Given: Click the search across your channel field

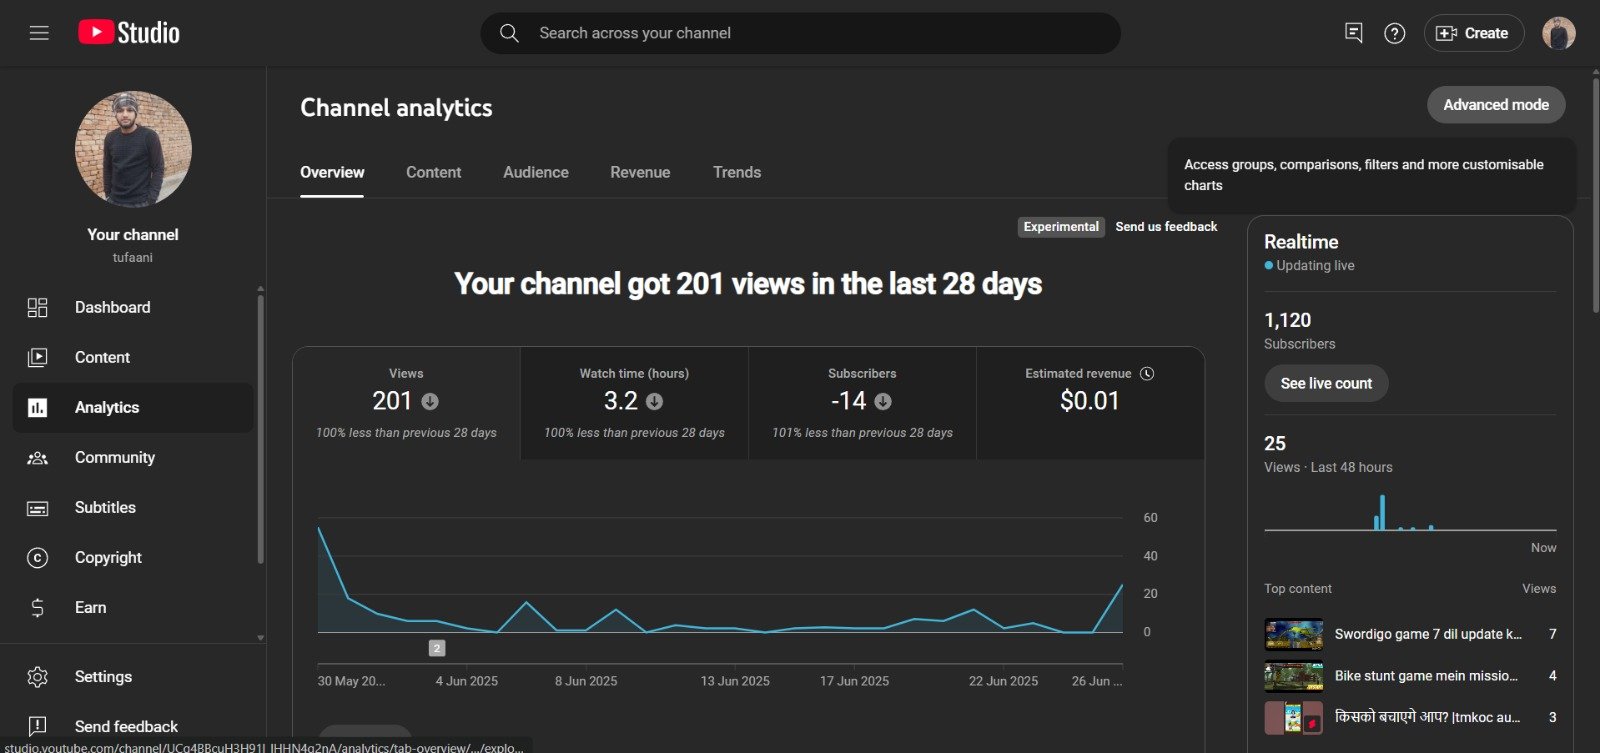Looking at the screenshot, I should pos(800,33).
